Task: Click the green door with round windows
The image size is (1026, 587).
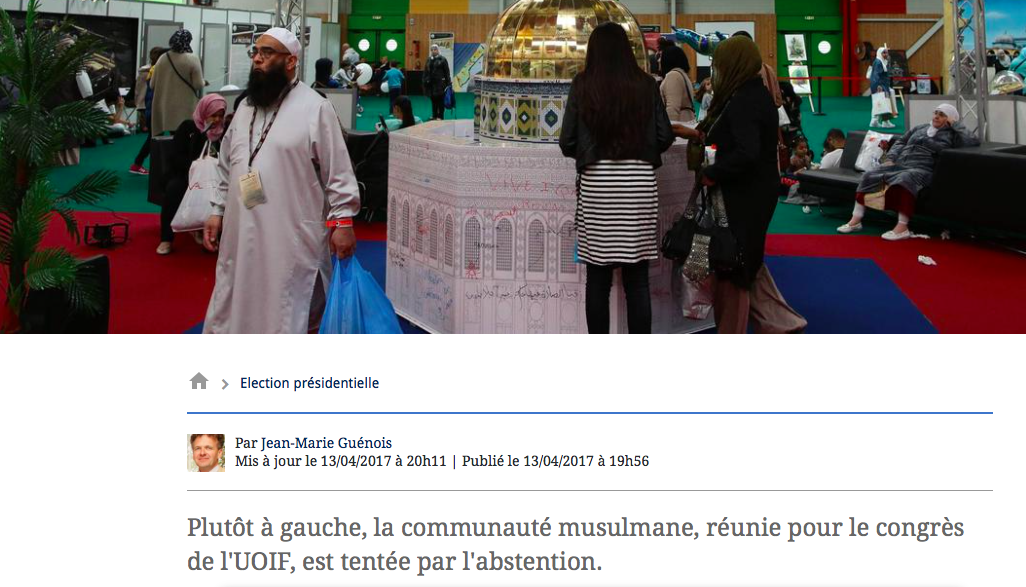Action: pyautogui.click(x=377, y=46)
